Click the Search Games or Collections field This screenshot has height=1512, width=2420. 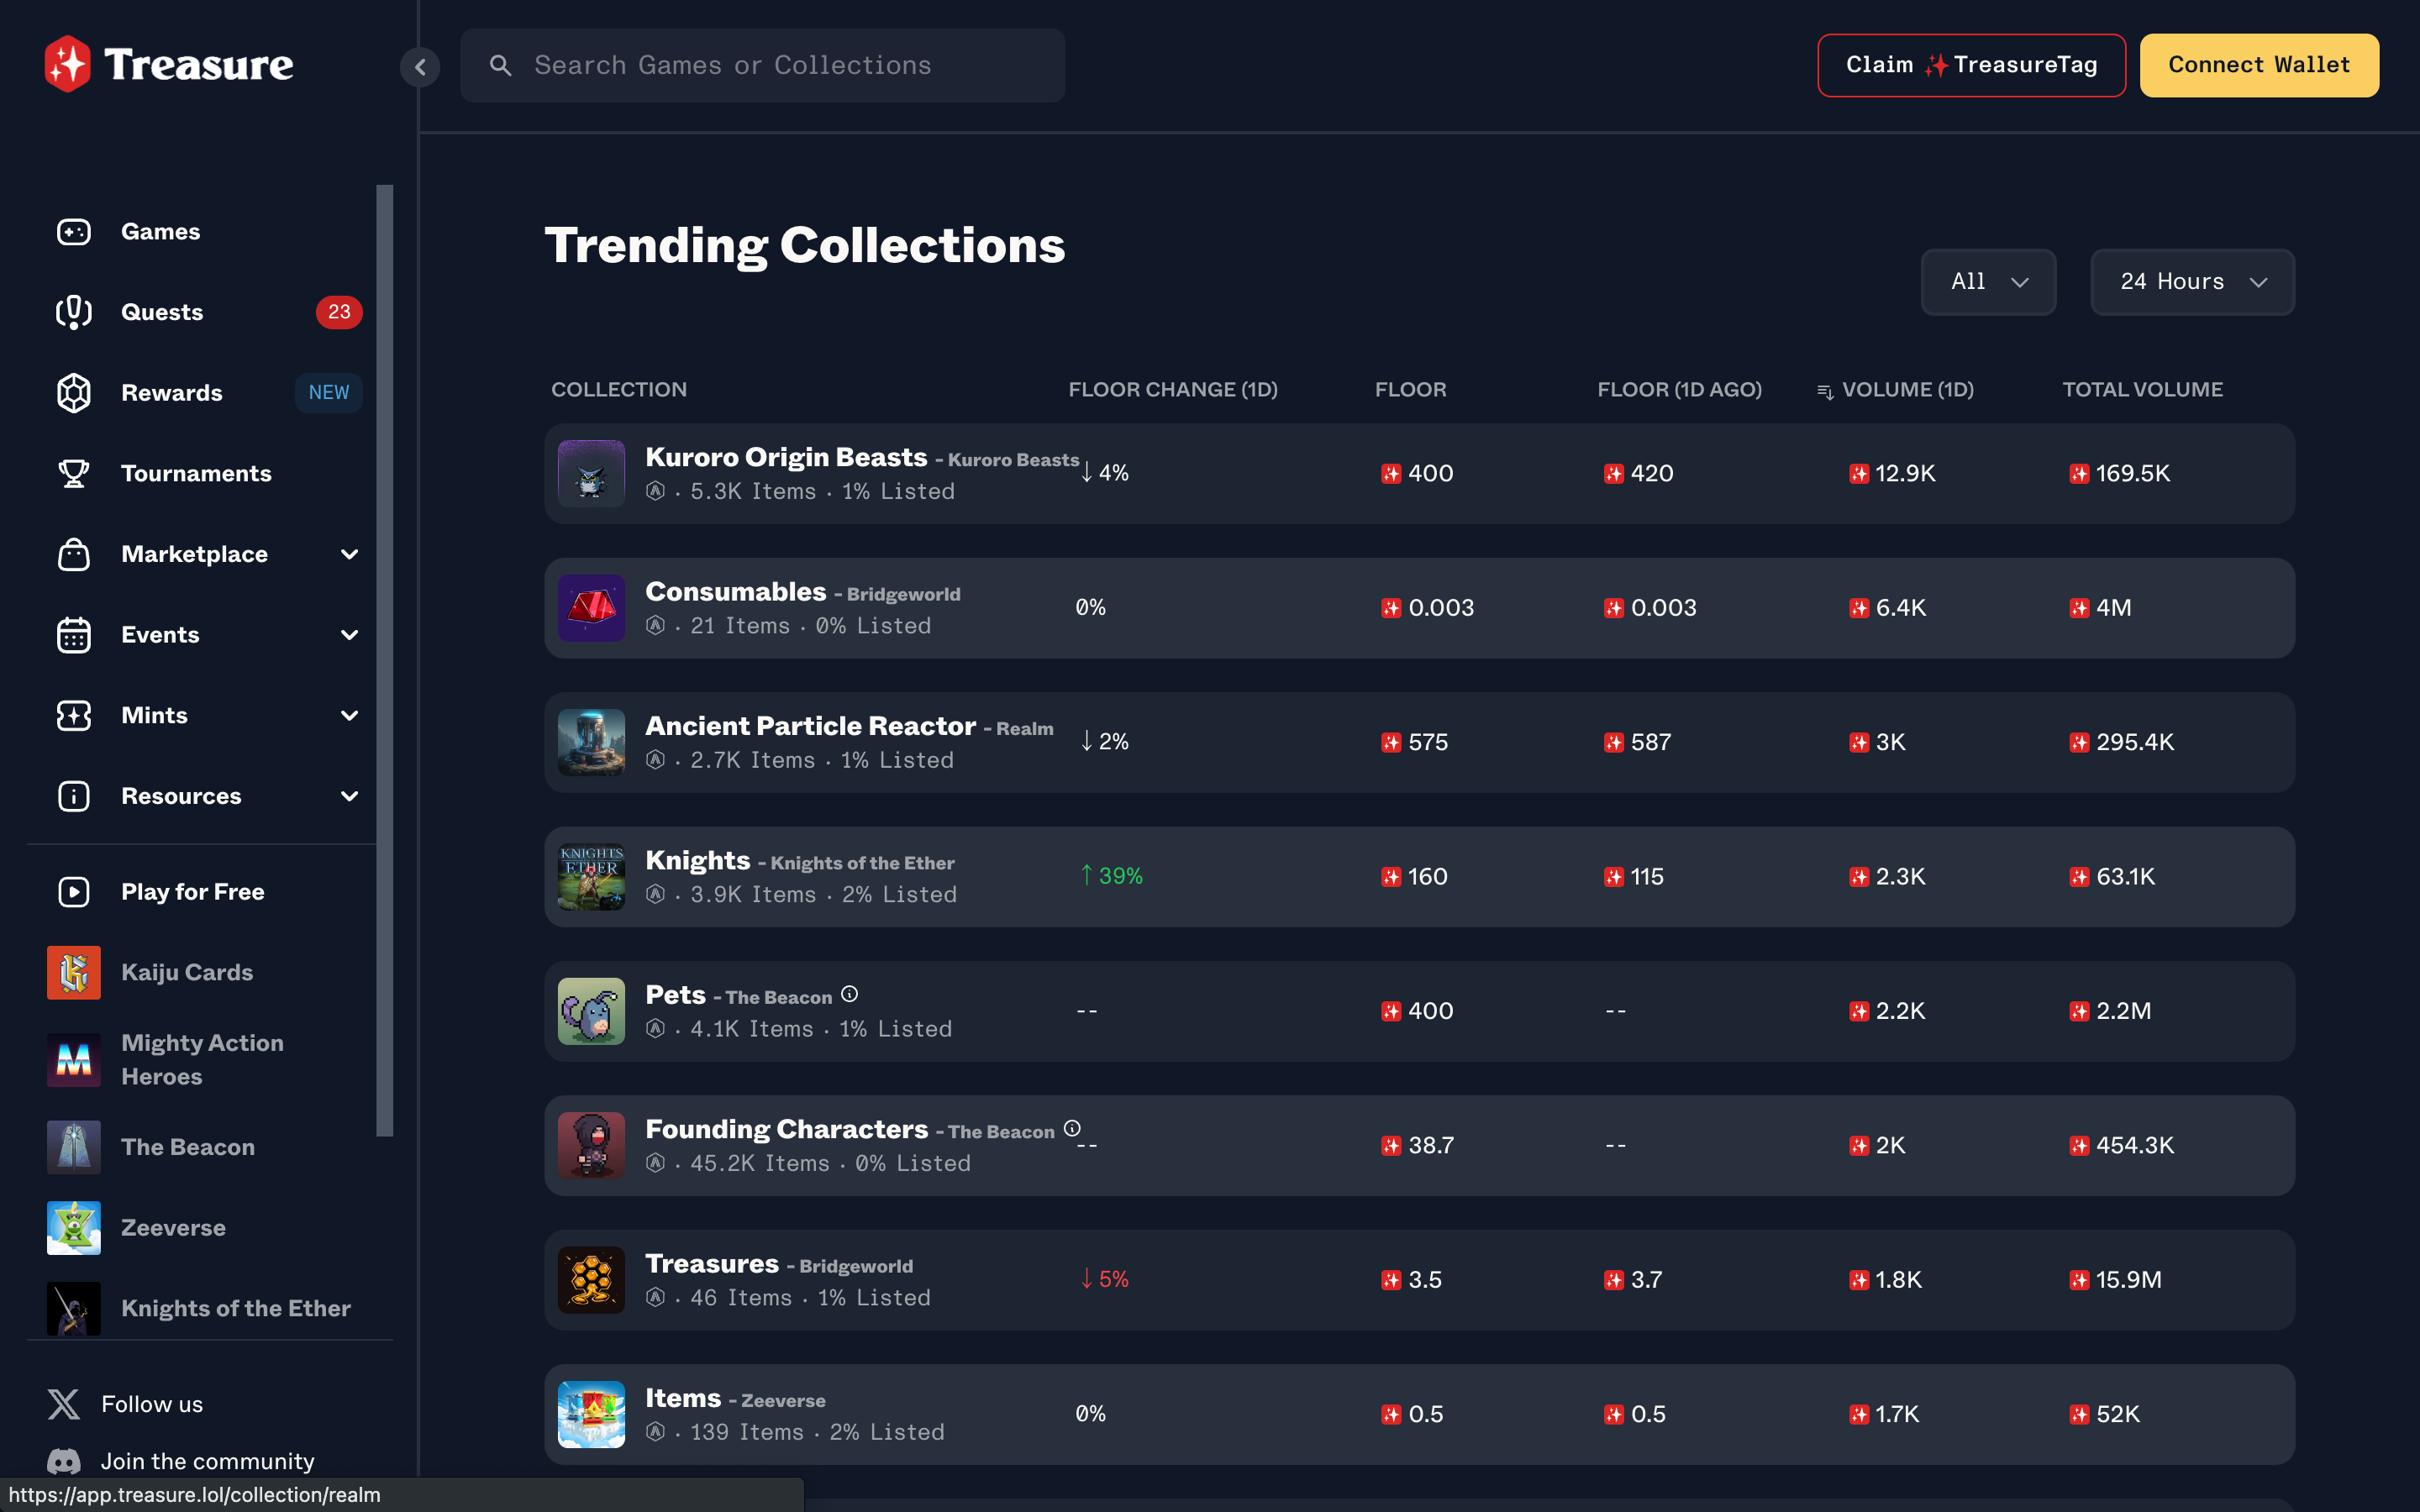(x=762, y=66)
